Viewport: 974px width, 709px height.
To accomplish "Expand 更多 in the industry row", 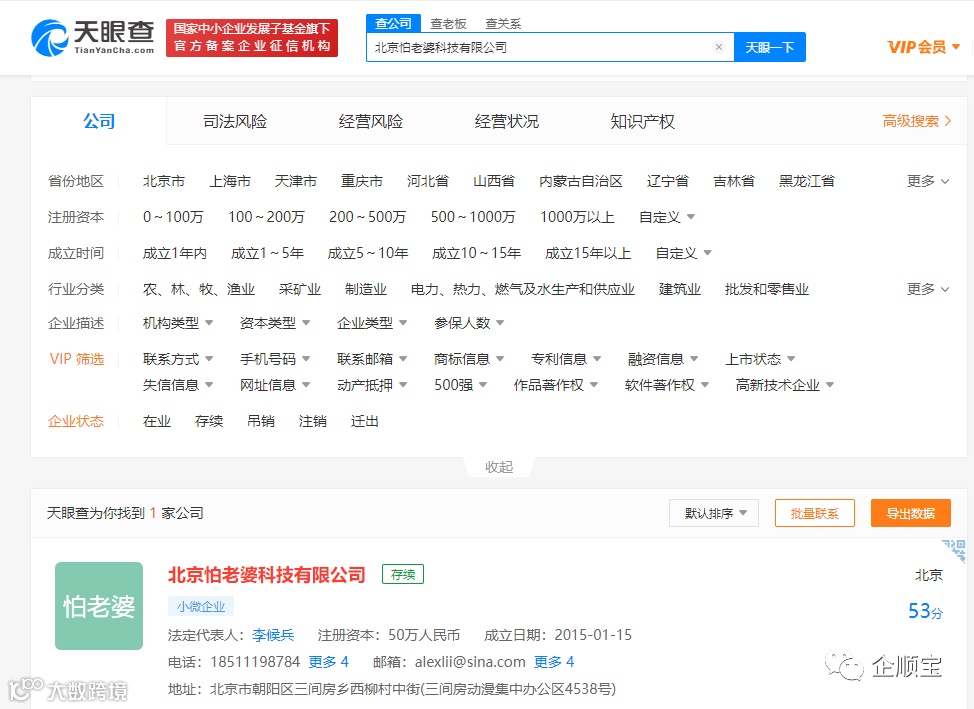I will [928, 289].
